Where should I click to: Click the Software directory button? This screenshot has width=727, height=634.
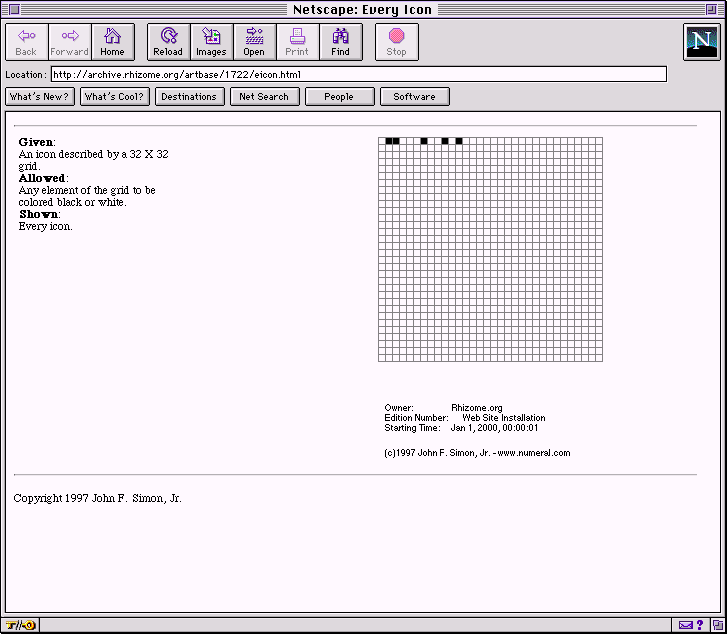coord(414,97)
